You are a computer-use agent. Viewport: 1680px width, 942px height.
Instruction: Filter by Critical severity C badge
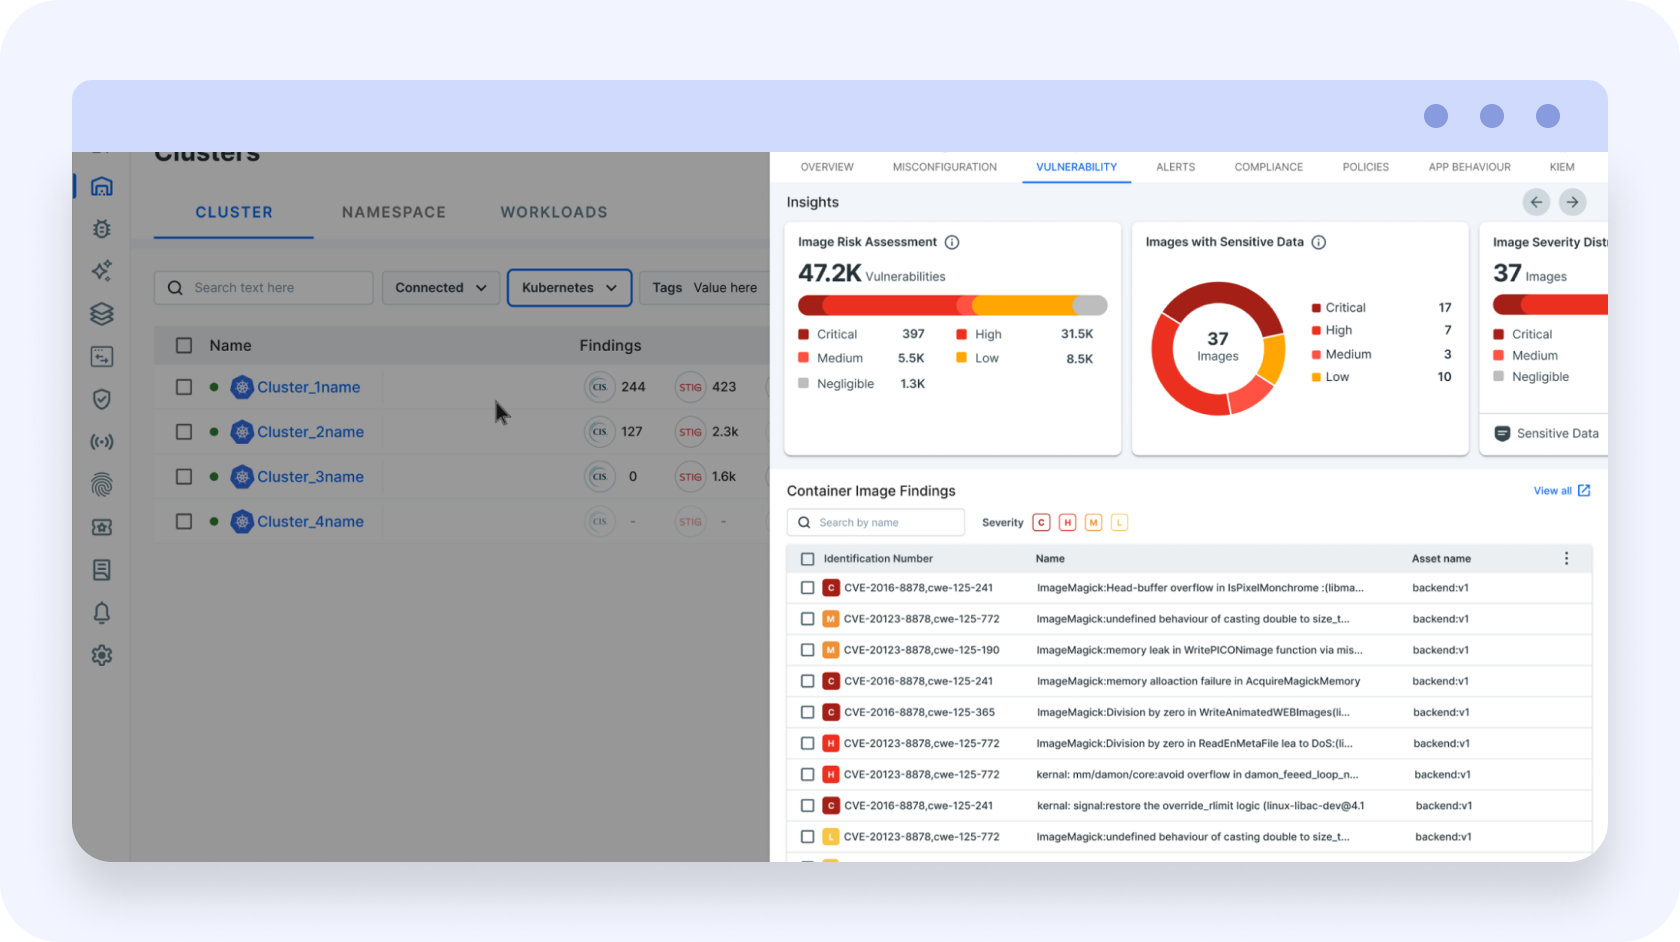point(1041,523)
